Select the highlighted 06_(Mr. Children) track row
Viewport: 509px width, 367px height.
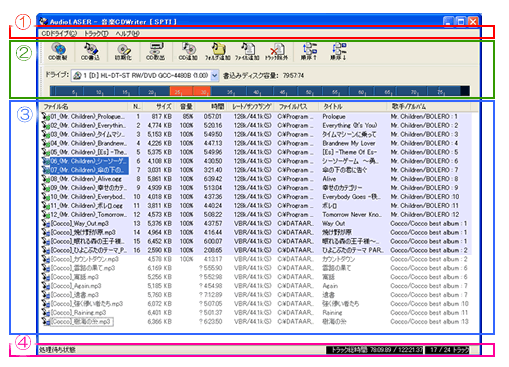click(x=257, y=161)
